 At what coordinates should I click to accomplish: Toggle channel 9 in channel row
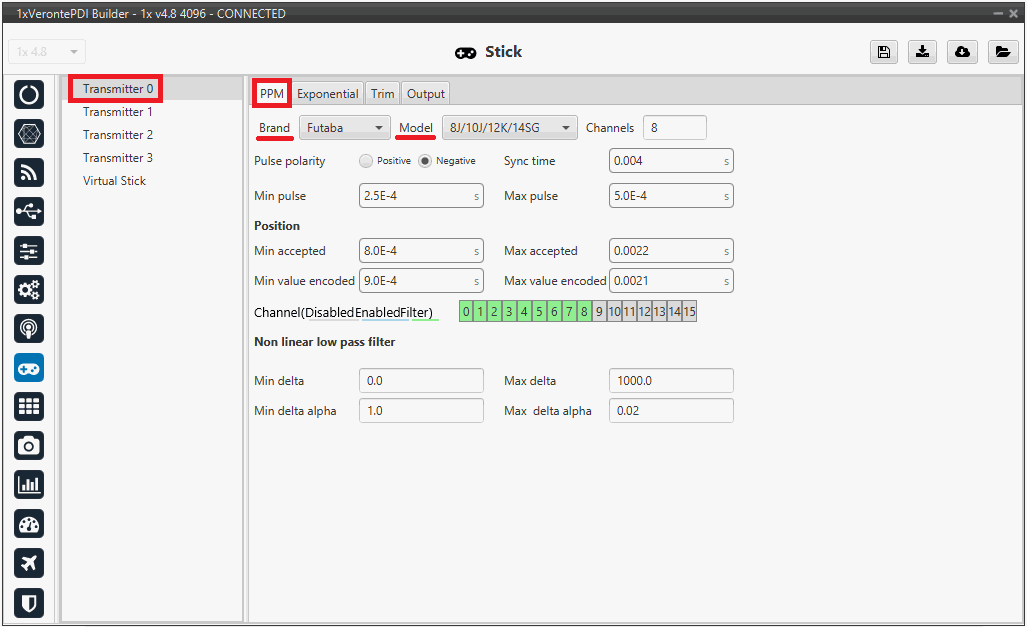[599, 312]
